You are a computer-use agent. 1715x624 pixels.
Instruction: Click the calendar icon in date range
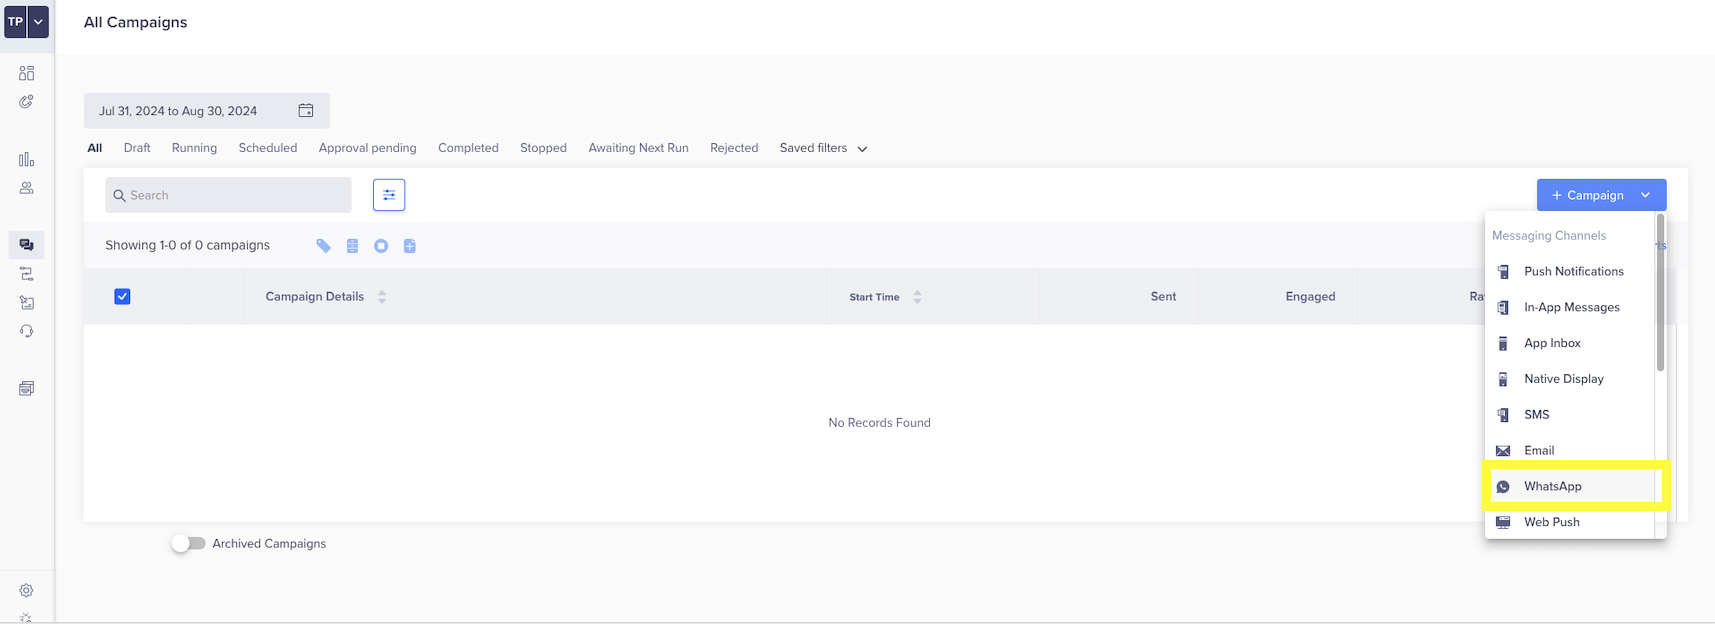tap(306, 111)
